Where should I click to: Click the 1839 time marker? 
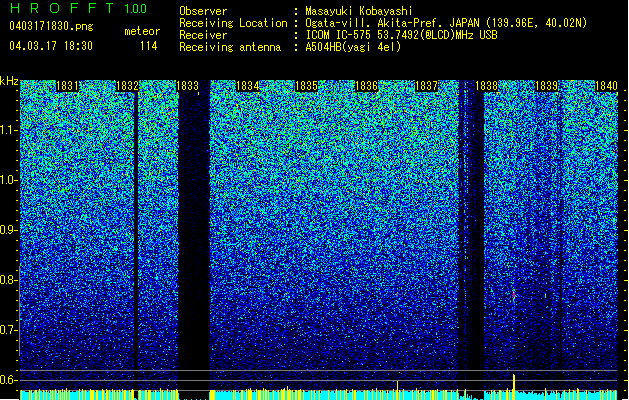coord(546,86)
